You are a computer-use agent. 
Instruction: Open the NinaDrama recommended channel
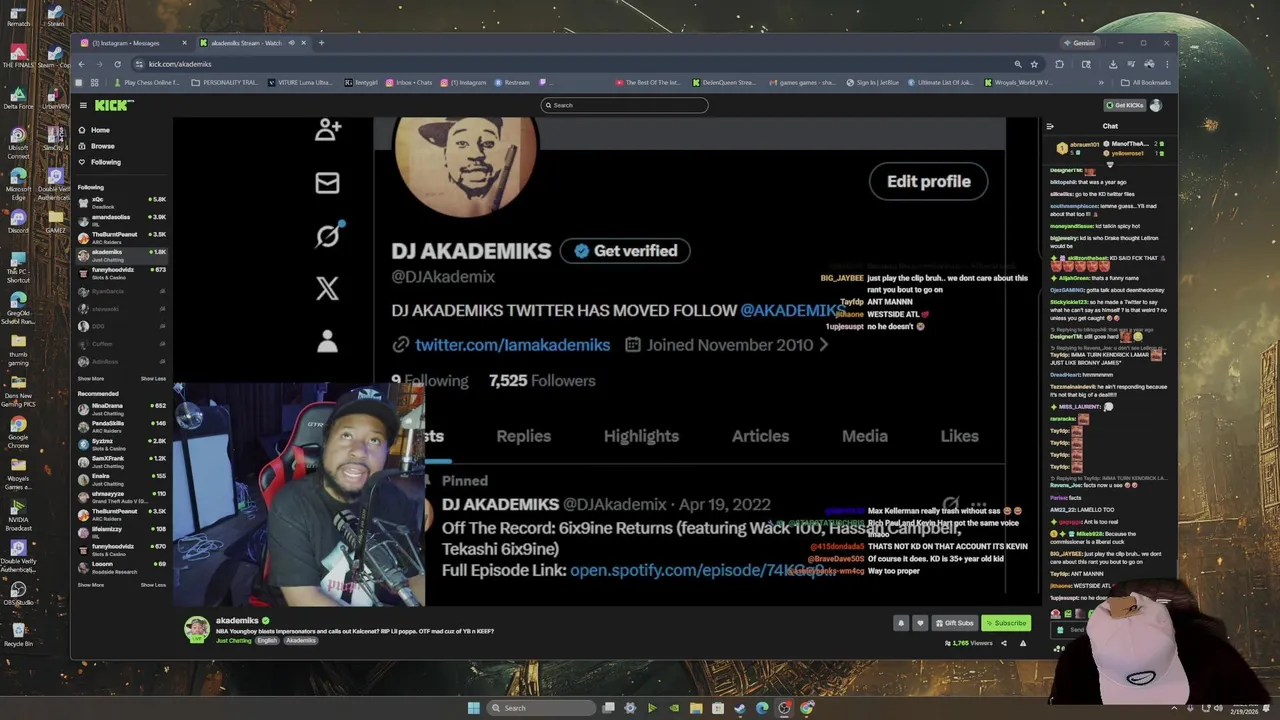121,409
